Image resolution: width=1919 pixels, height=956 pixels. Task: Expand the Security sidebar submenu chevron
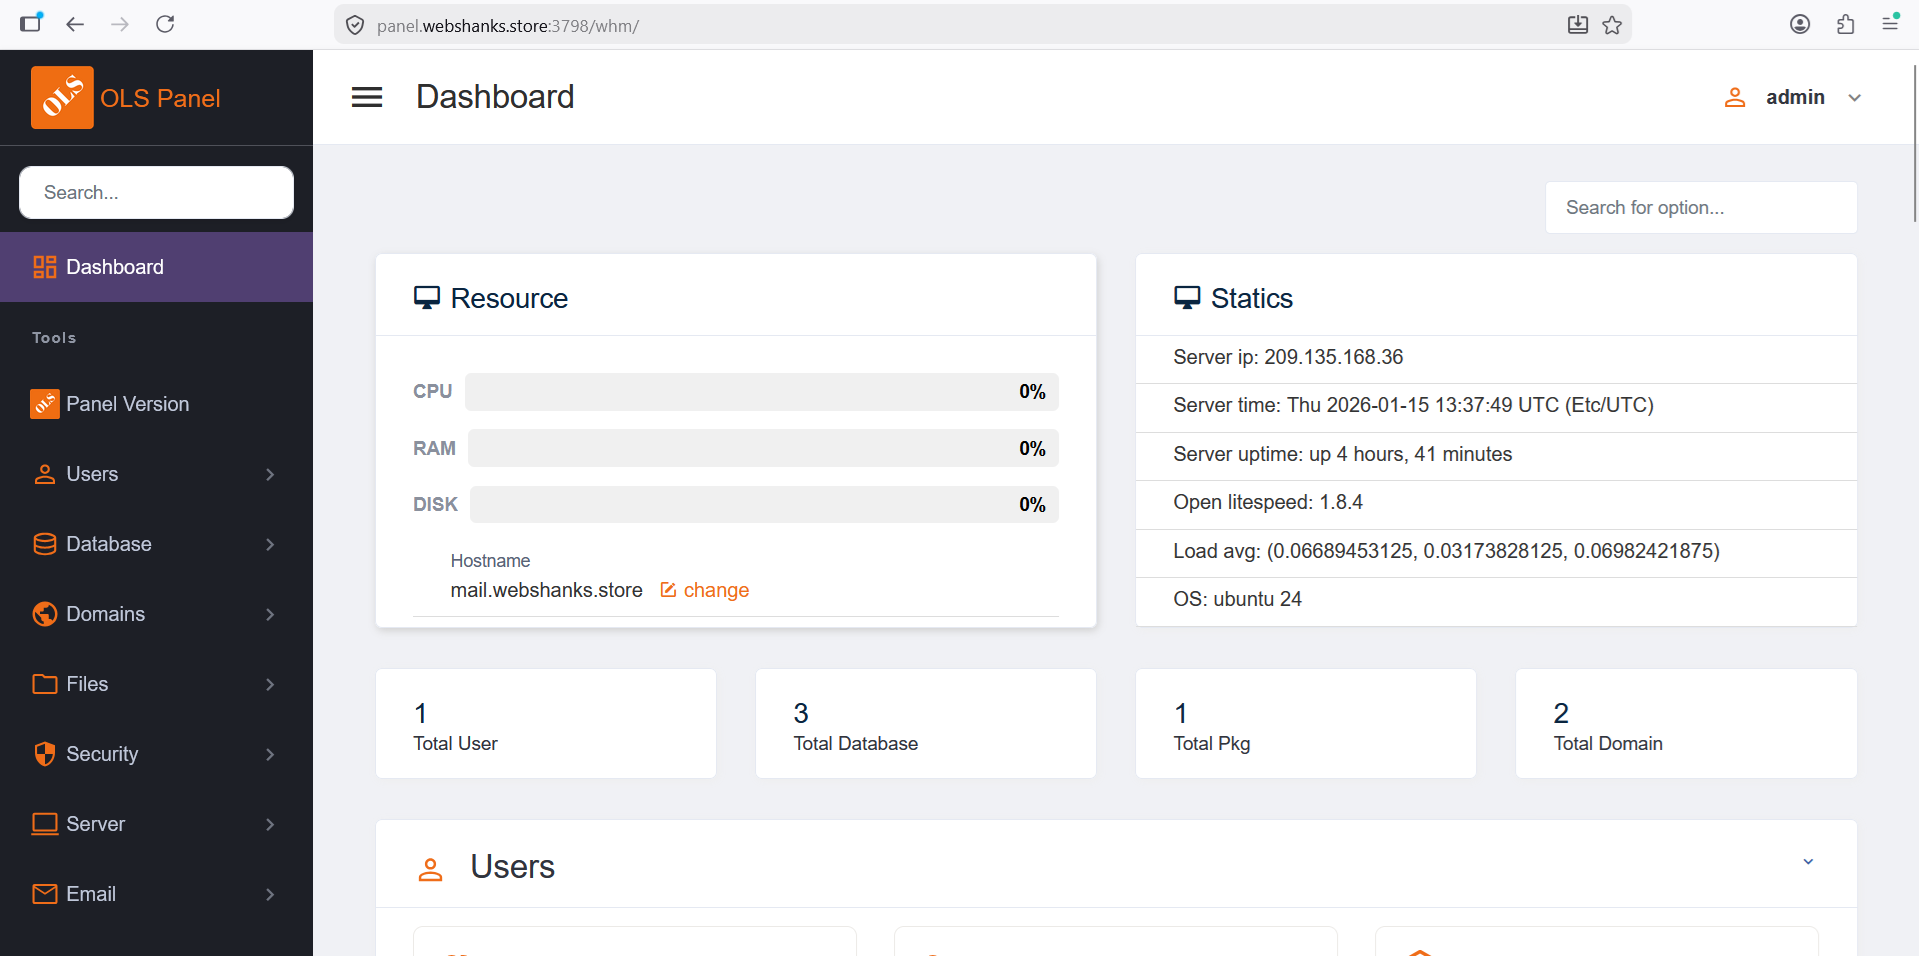(270, 754)
